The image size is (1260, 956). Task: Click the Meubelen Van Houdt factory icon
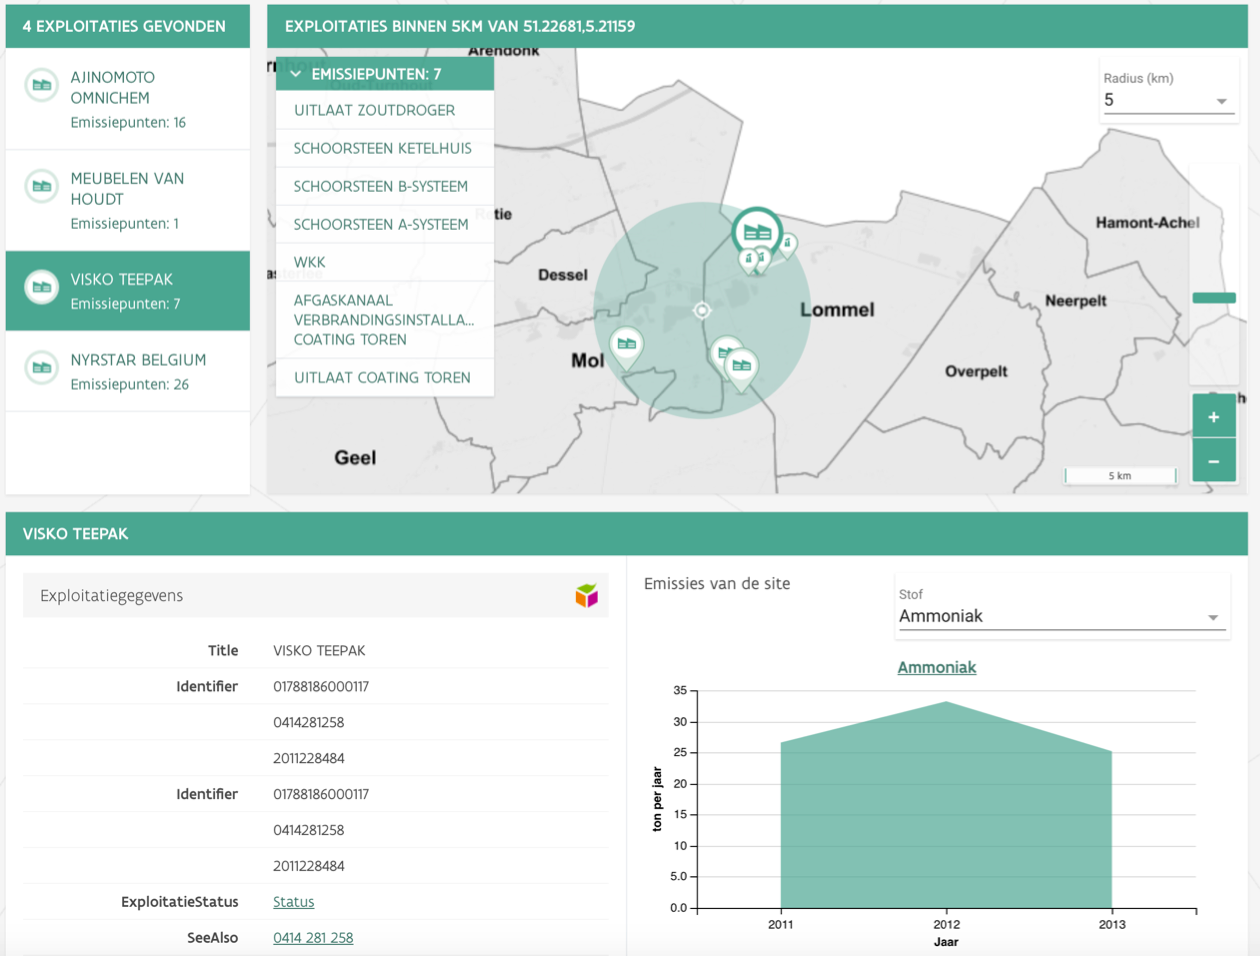[42, 186]
